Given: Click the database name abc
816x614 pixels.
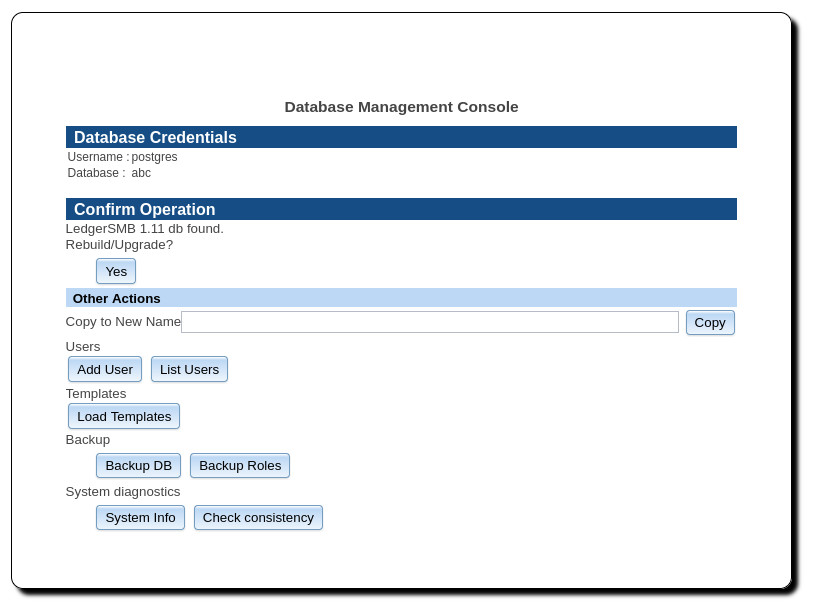Looking at the screenshot, I should tap(141, 172).
